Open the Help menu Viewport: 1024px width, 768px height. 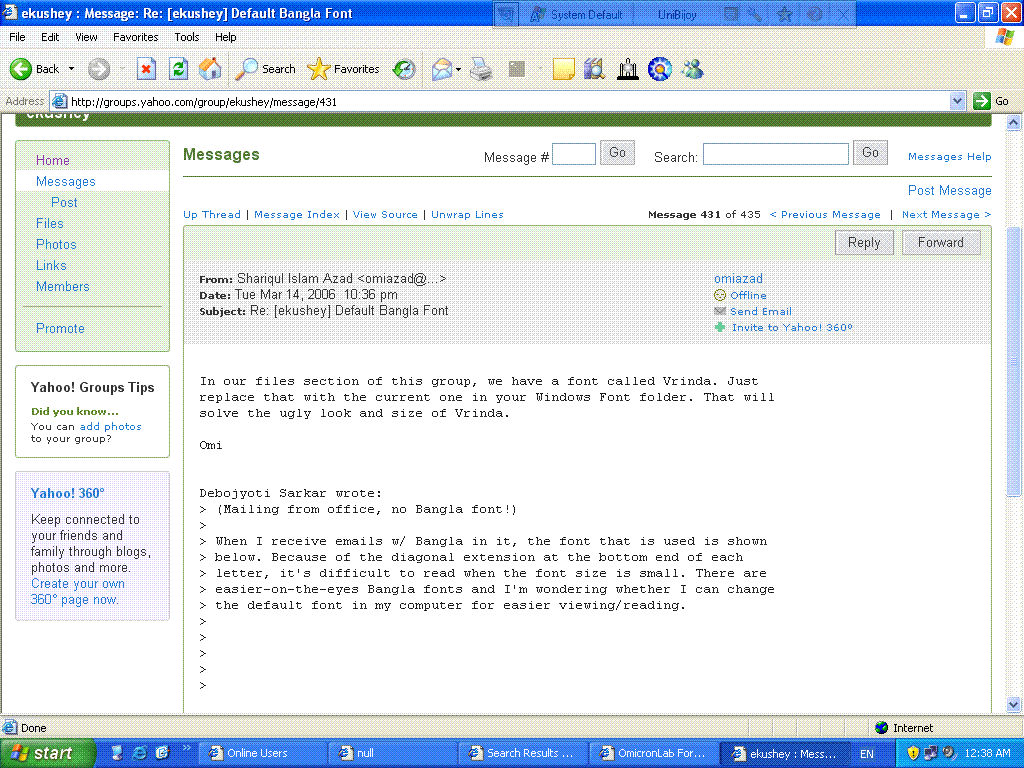(x=225, y=37)
